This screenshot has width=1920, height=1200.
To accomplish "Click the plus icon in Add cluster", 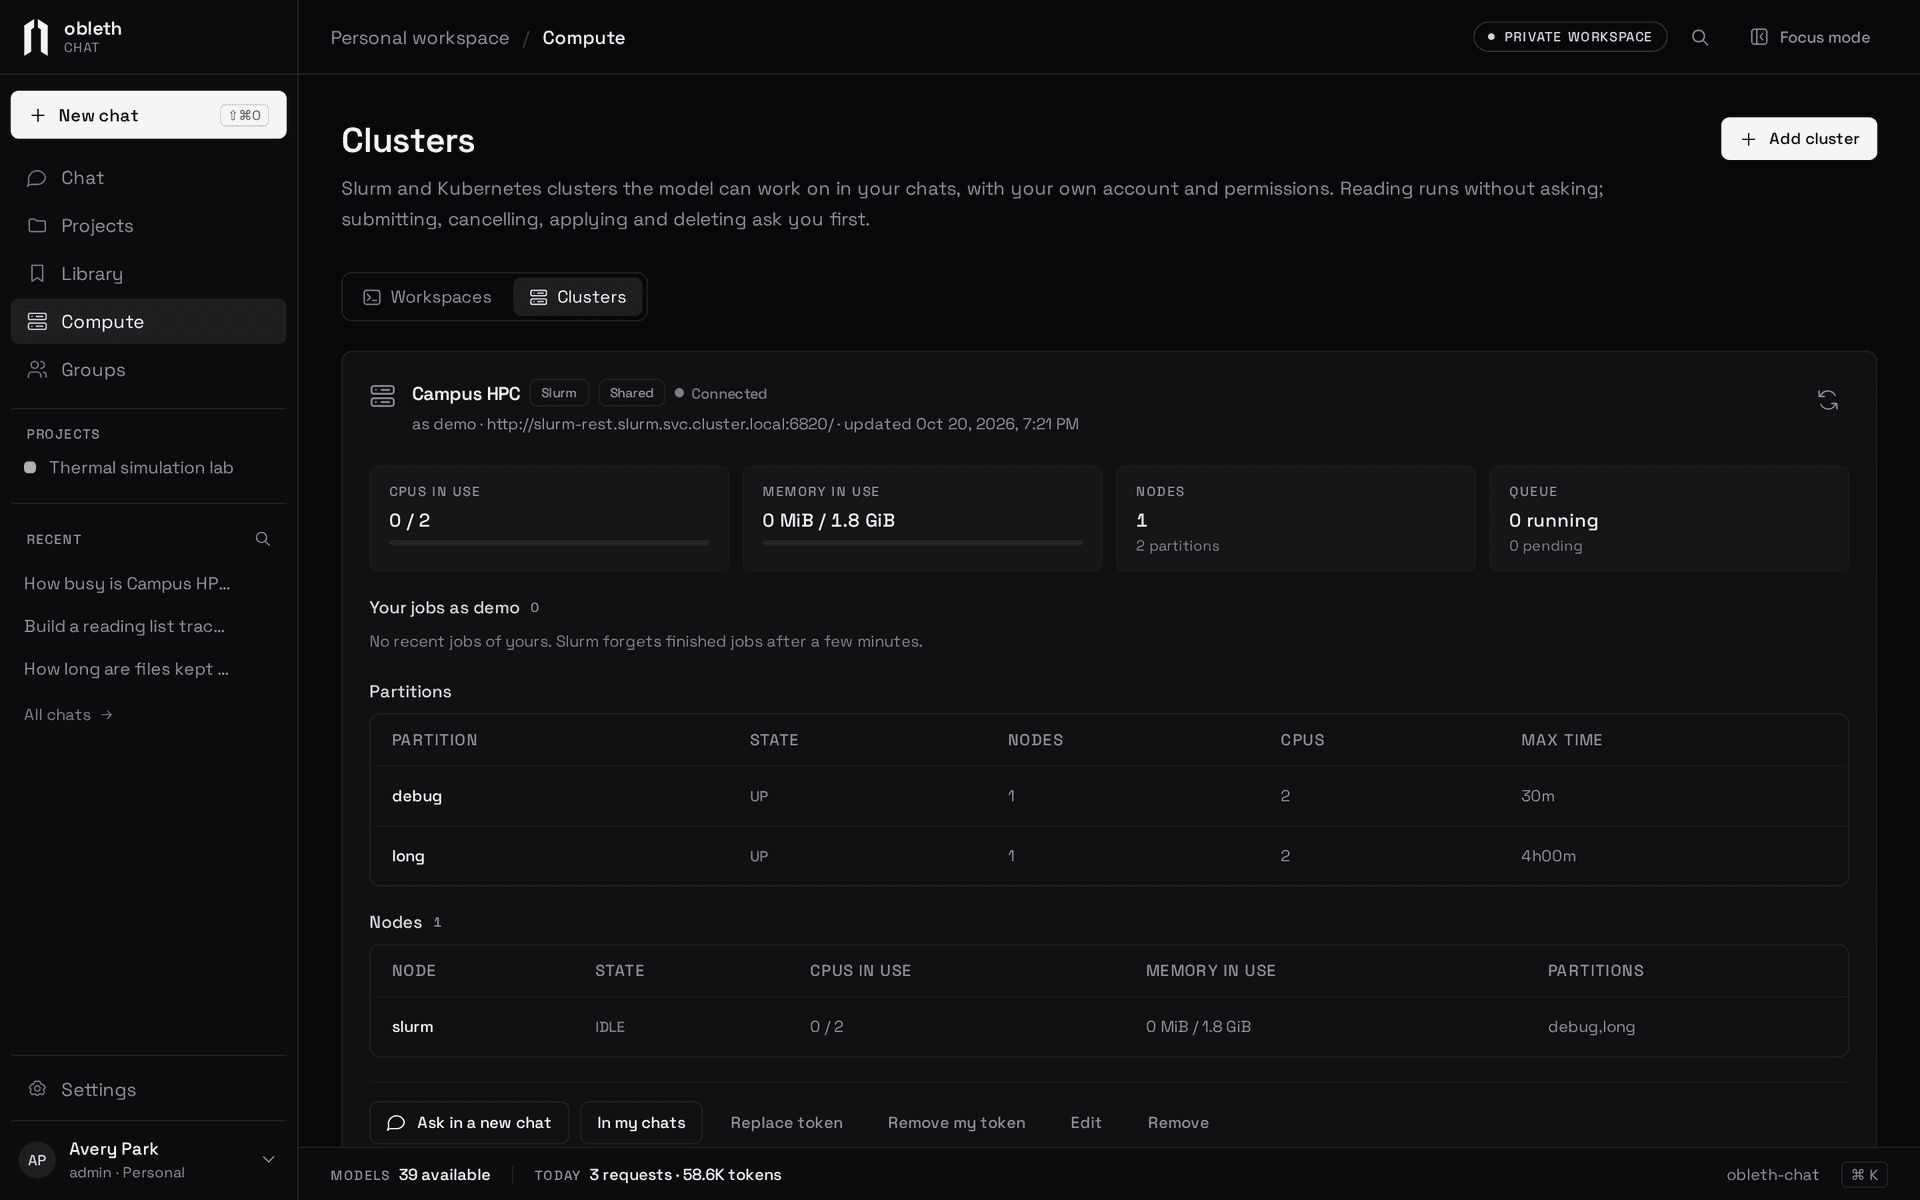I will coord(1748,139).
